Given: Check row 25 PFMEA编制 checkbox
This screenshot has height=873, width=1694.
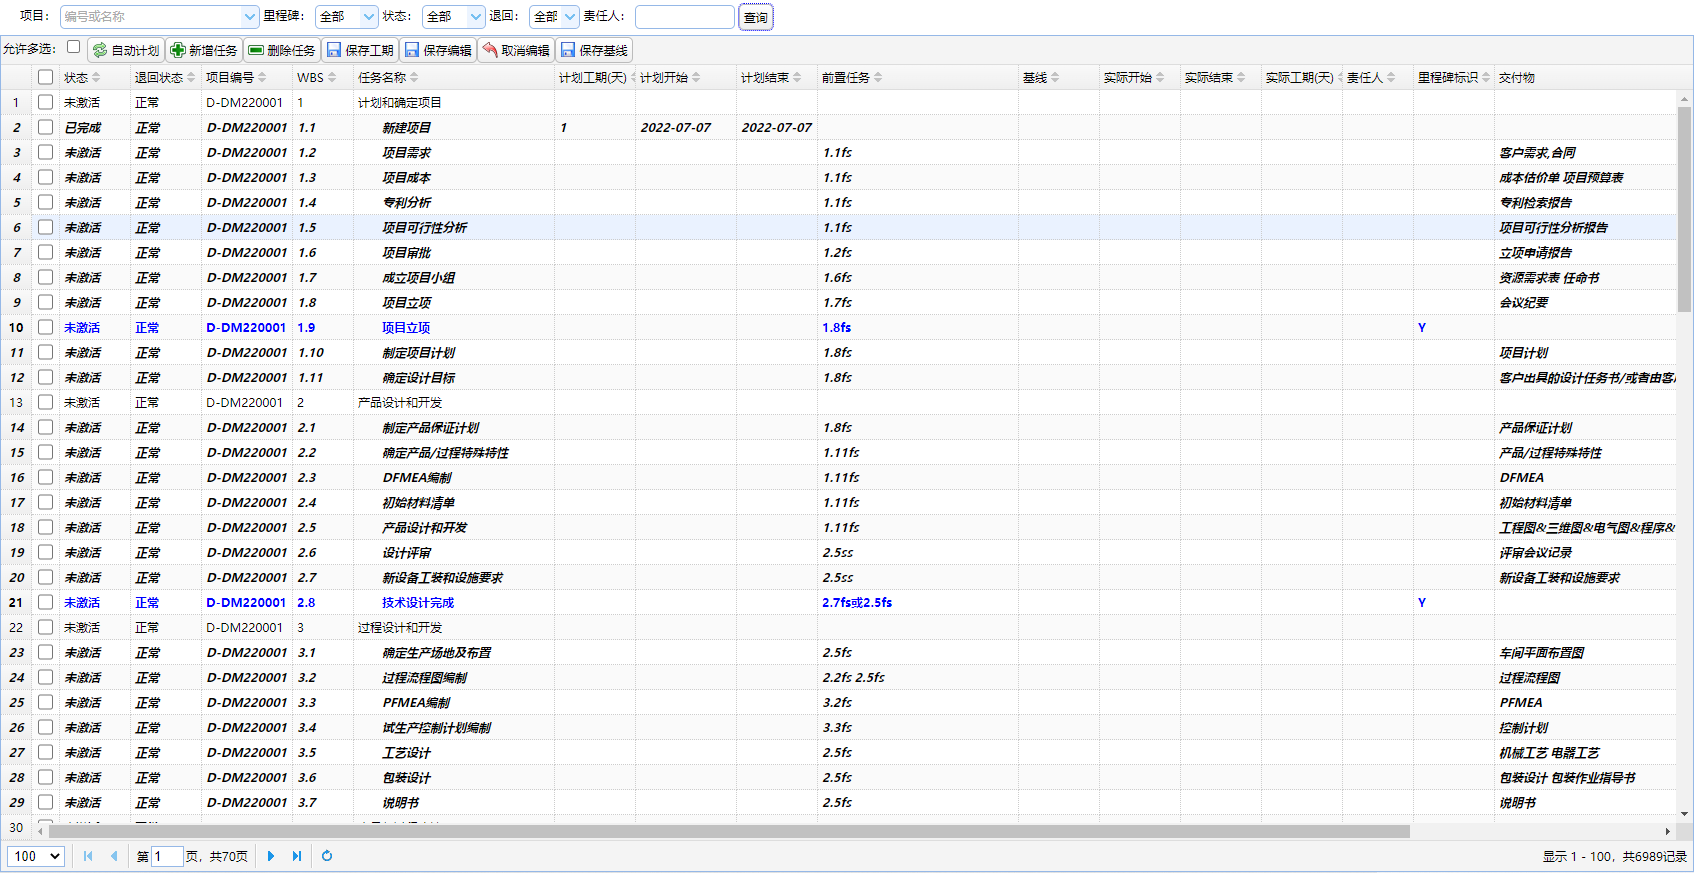Looking at the screenshot, I should pyautogui.click(x=45, y=702).
